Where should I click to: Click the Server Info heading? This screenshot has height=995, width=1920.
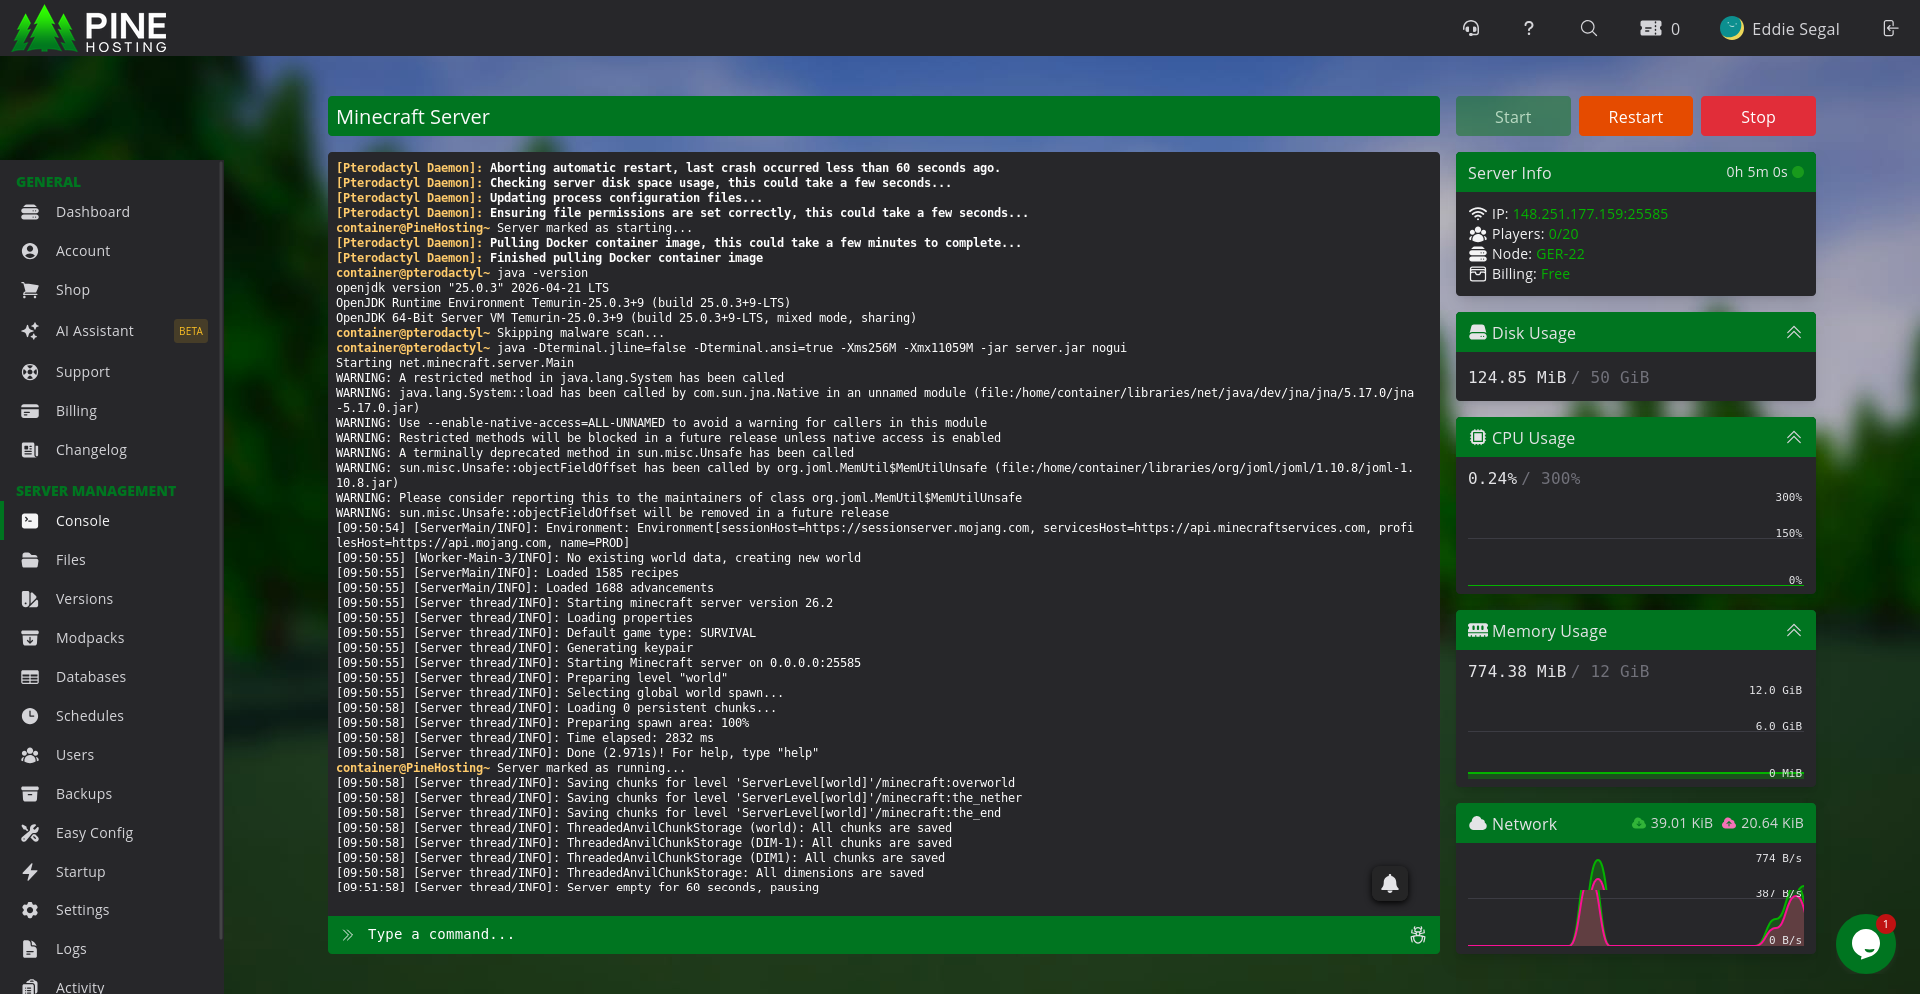[1509, 173]
